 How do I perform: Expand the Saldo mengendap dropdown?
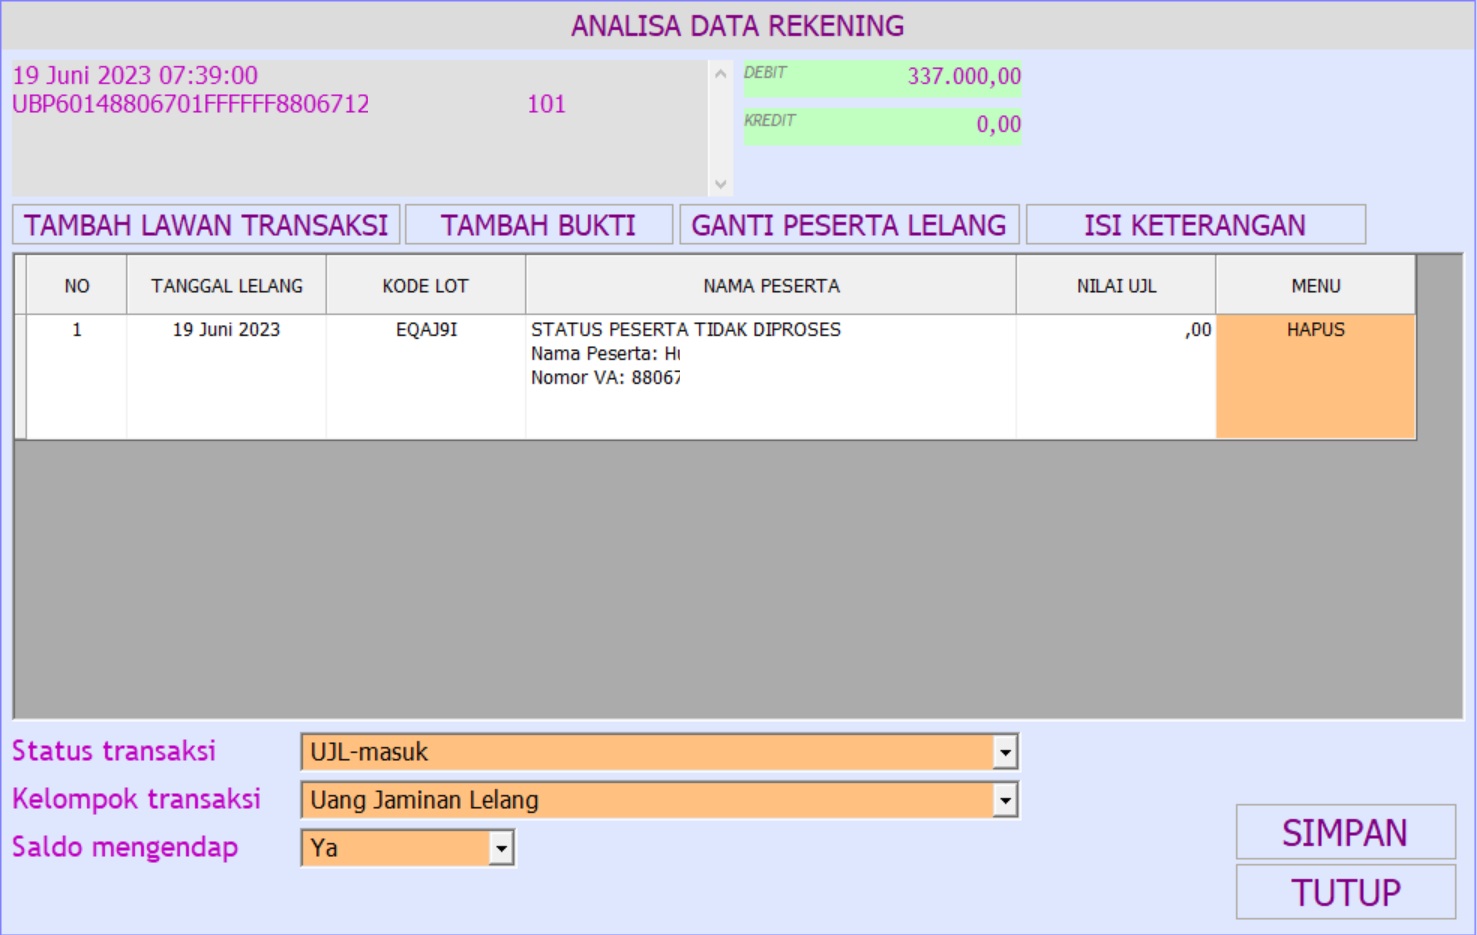tap(501, 848)
